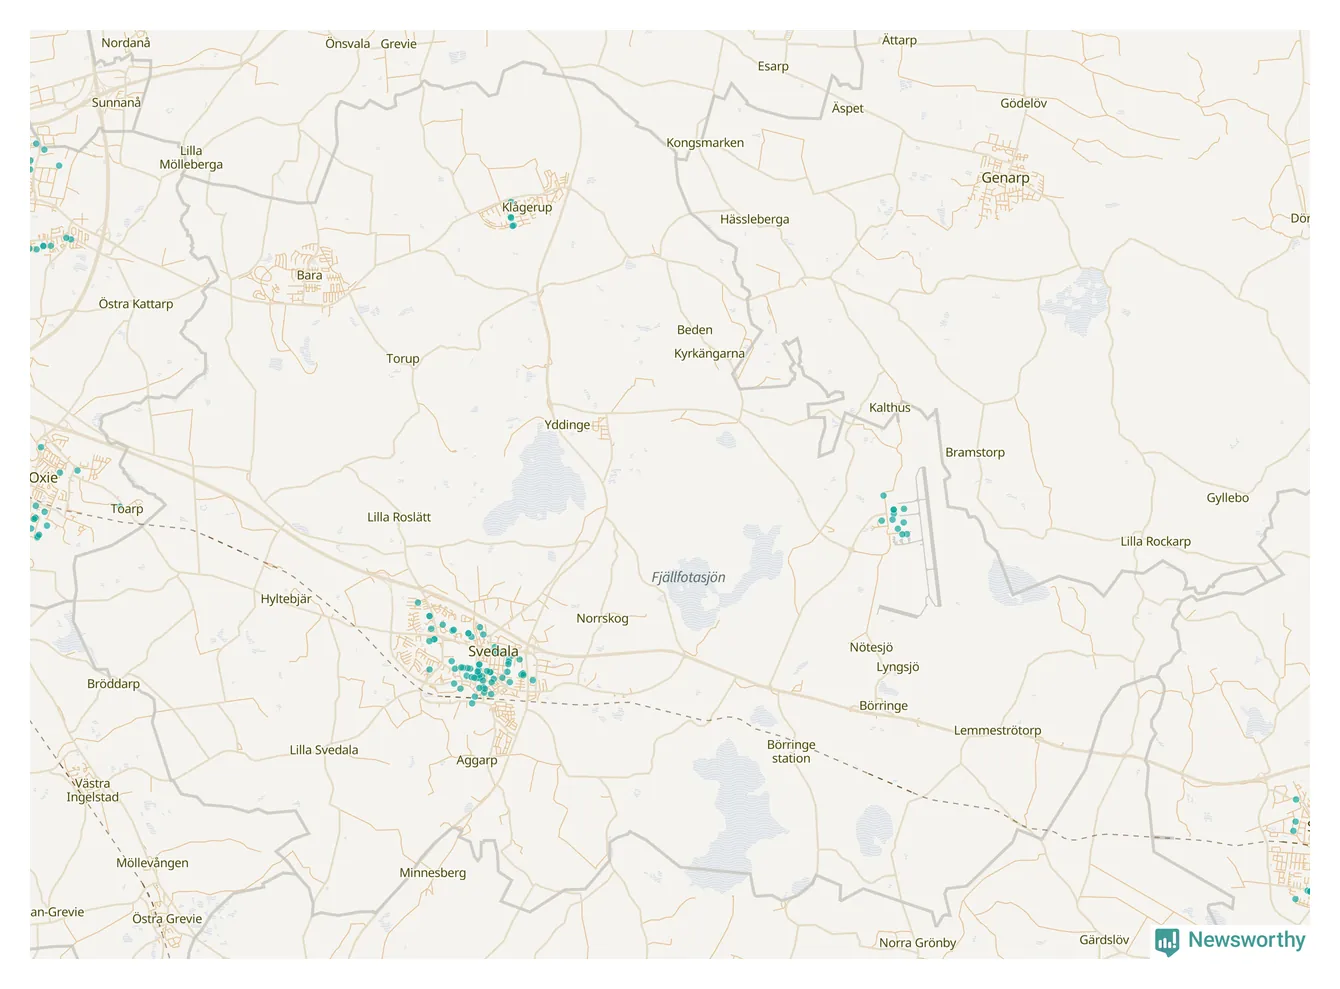Select the Hyltebjär label
The image size is (1340, 989).
click(286, 599)
